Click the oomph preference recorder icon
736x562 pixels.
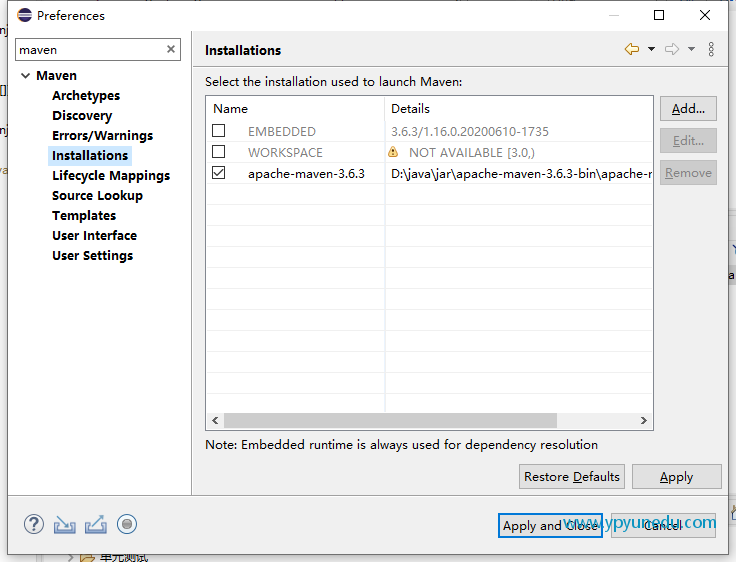(127, 524)
